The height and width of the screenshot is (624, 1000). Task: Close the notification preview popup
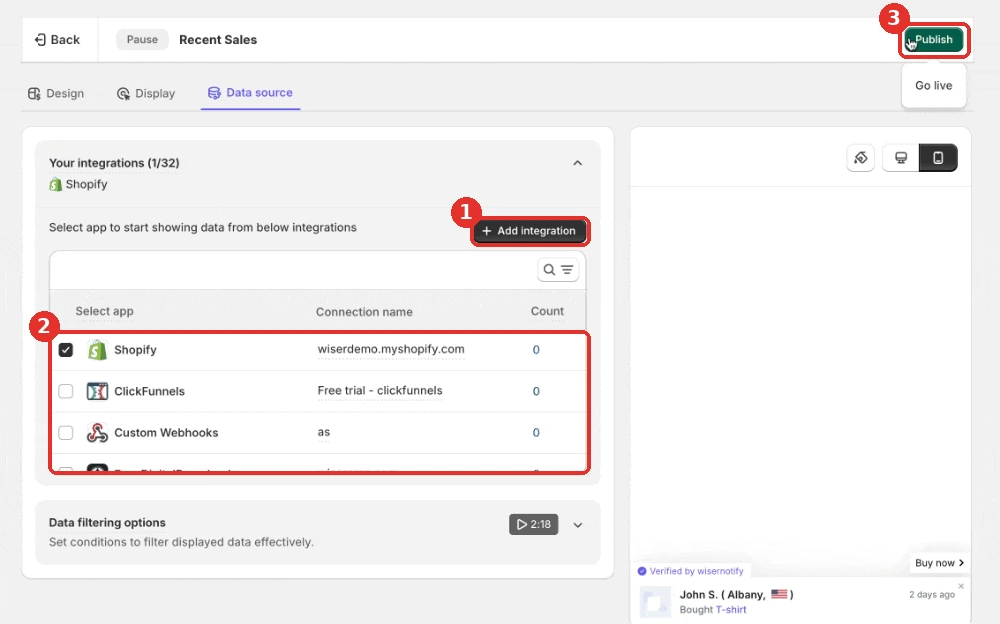[x=961, y=586]
